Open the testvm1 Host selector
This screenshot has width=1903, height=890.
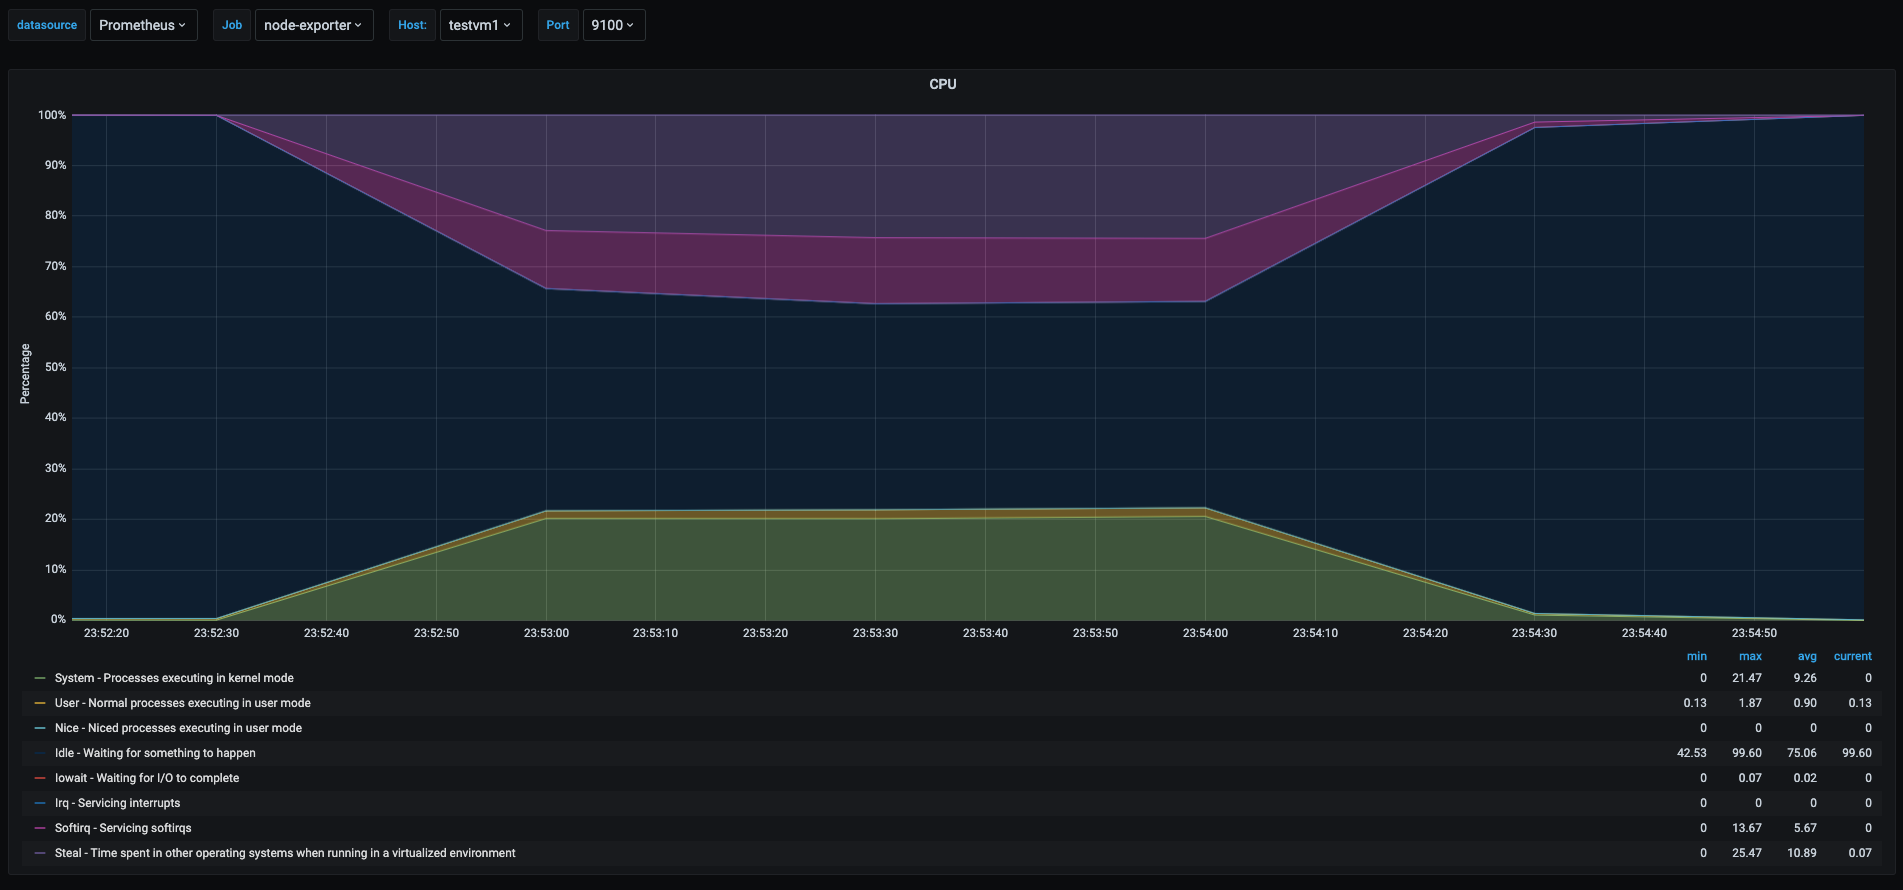[480, 25]
